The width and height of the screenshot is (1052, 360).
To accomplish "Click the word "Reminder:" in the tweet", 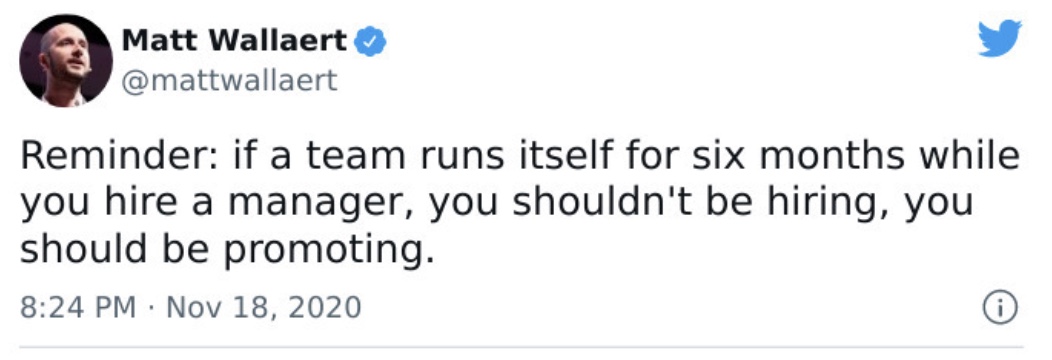I will (119, 156).
